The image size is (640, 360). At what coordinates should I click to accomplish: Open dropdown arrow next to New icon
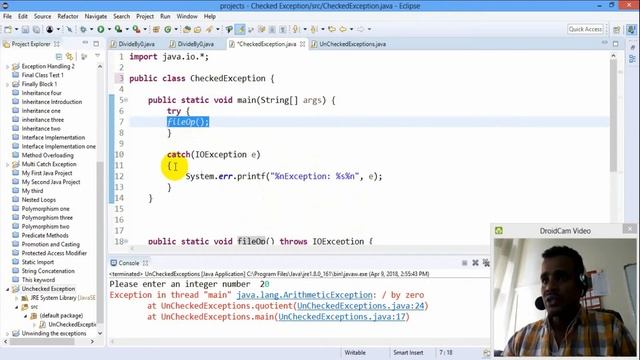tap(16, 29)
